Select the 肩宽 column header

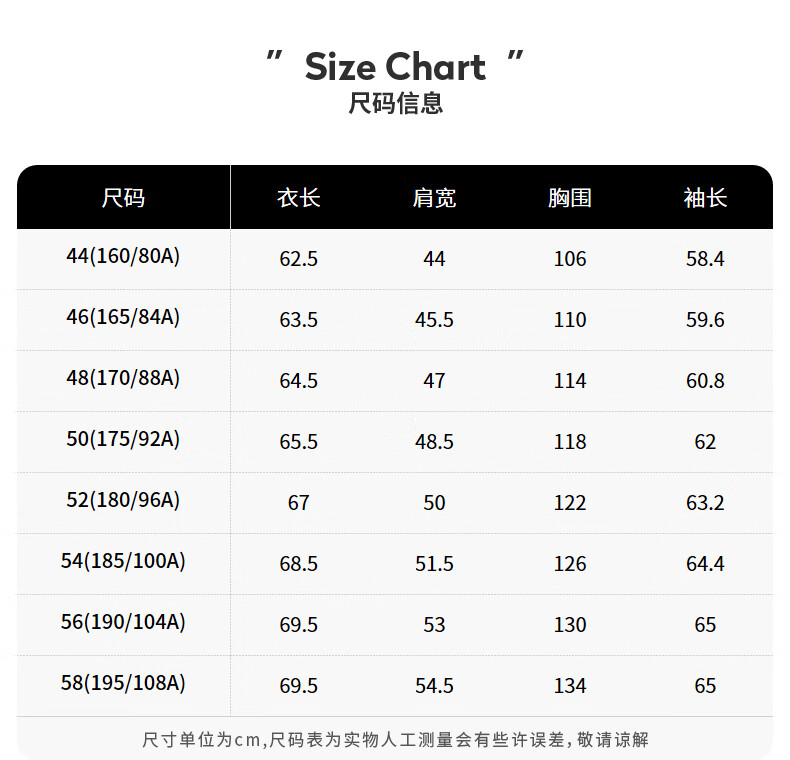click(434, 198)
